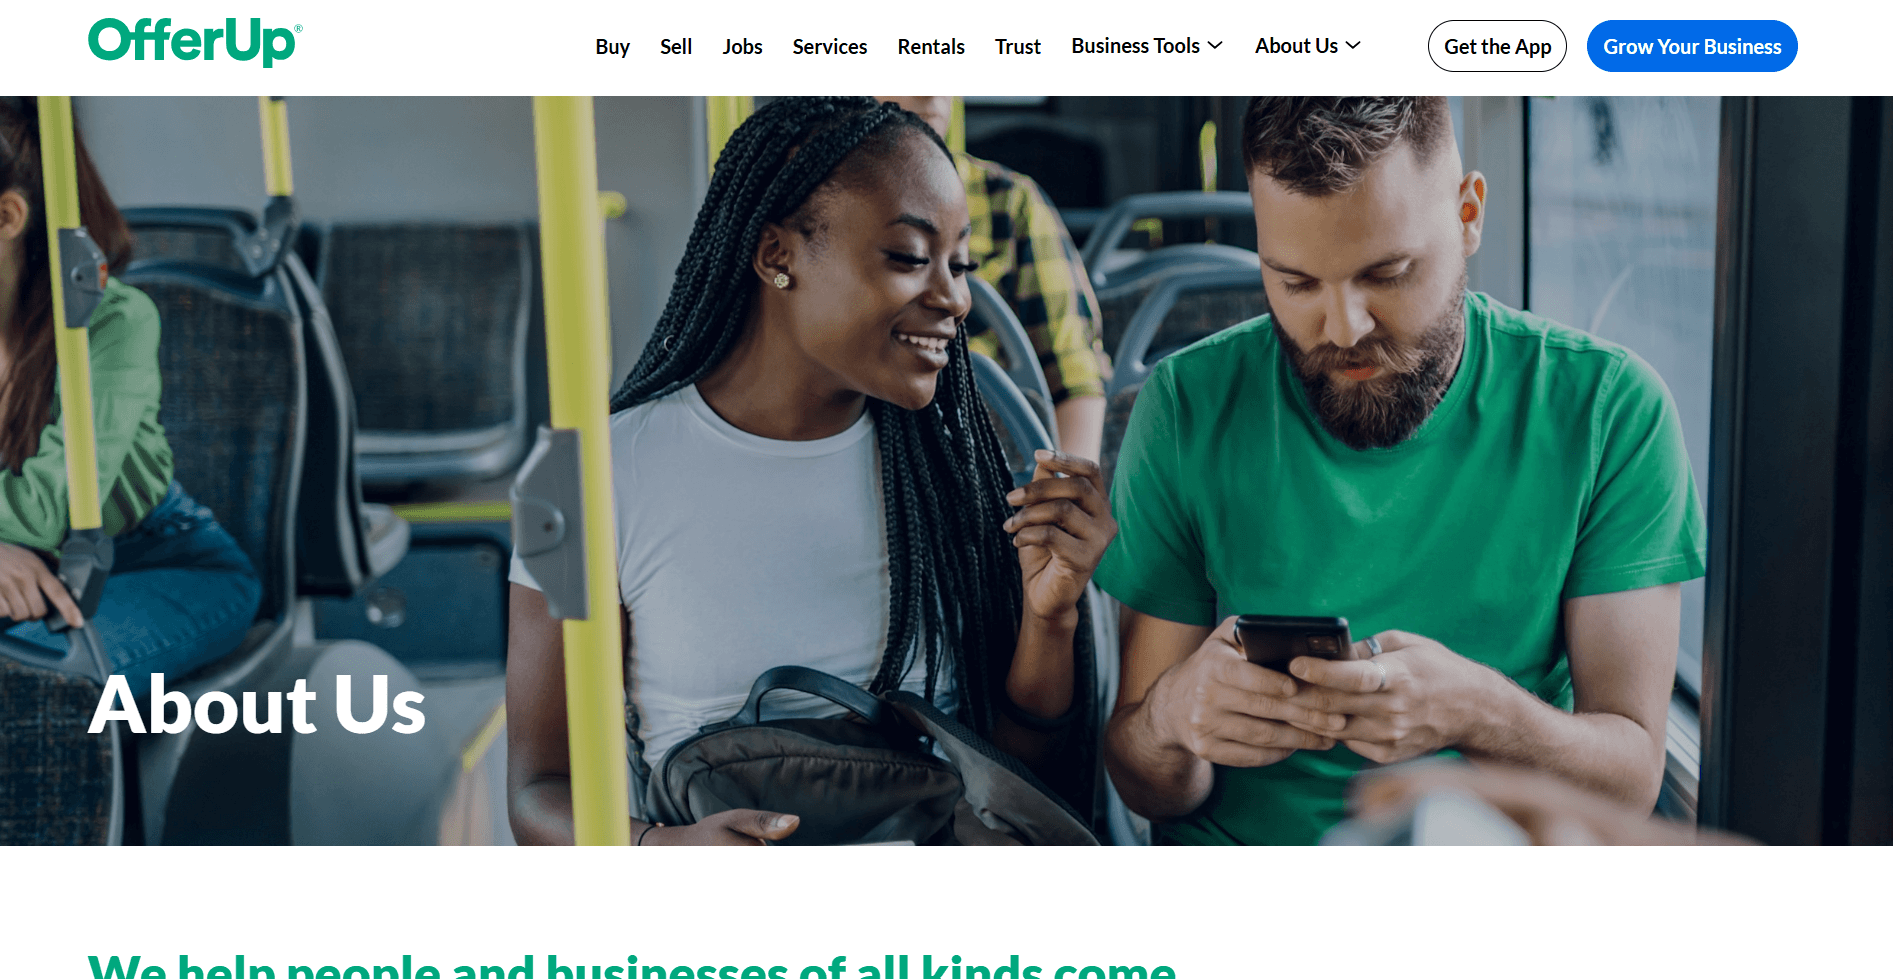This screenshot has height=979, width=1893.
Task: Expand the About Us menu
Action: [1308, 46]
